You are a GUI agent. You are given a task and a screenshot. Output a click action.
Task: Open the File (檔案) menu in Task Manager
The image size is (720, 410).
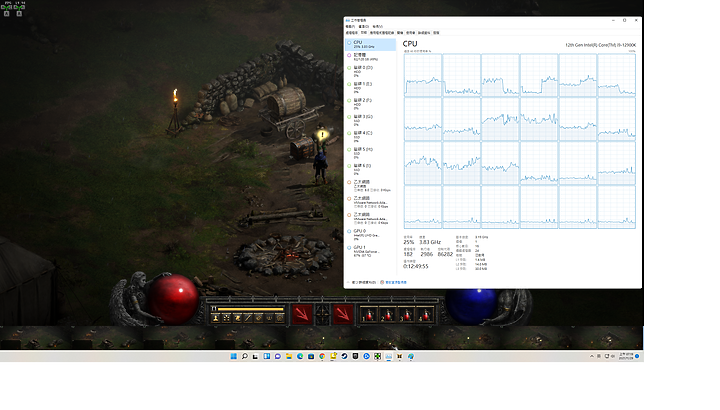pos(350,27)
